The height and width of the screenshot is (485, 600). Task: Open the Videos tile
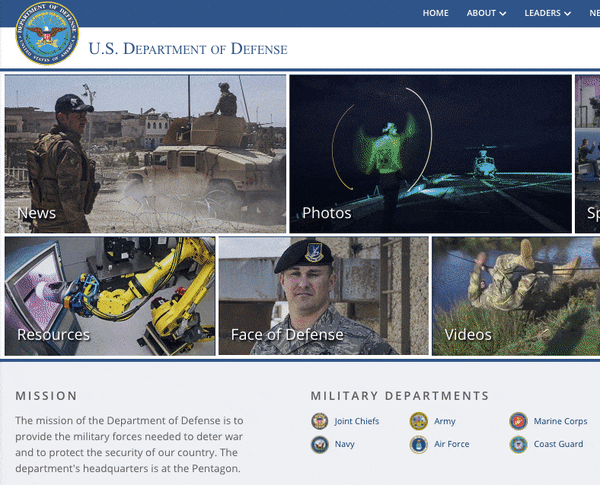pyautogui.click(x=515, y=295)
